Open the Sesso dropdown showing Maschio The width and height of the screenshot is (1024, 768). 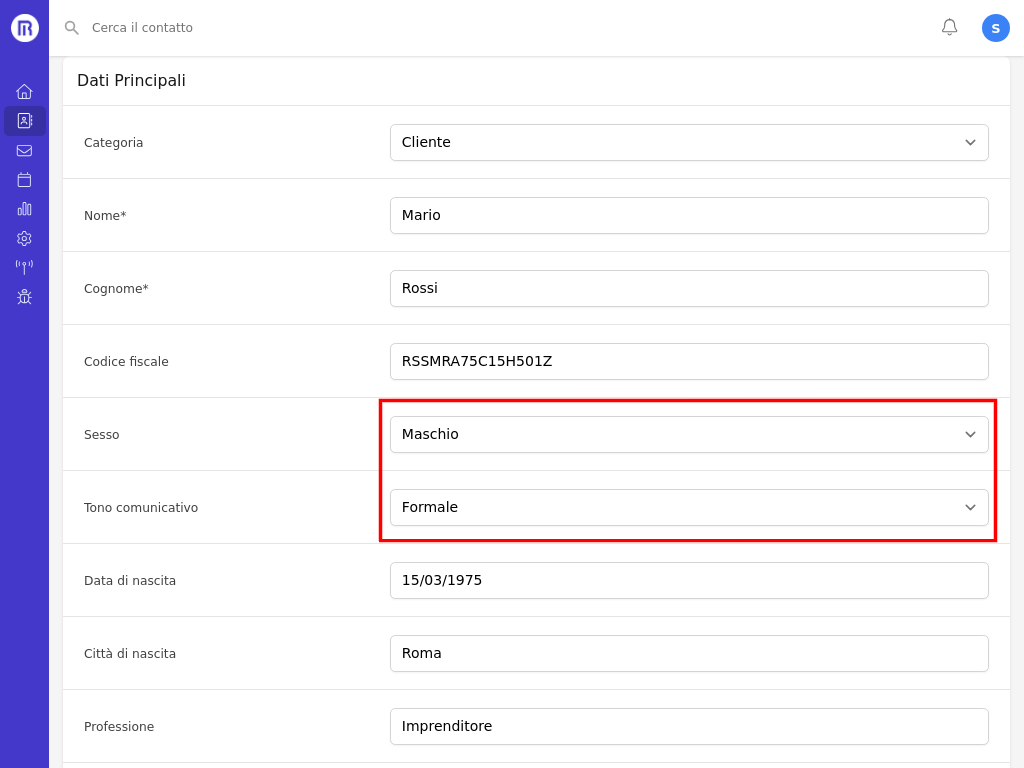pyautogui.click(x=688, y=434)
